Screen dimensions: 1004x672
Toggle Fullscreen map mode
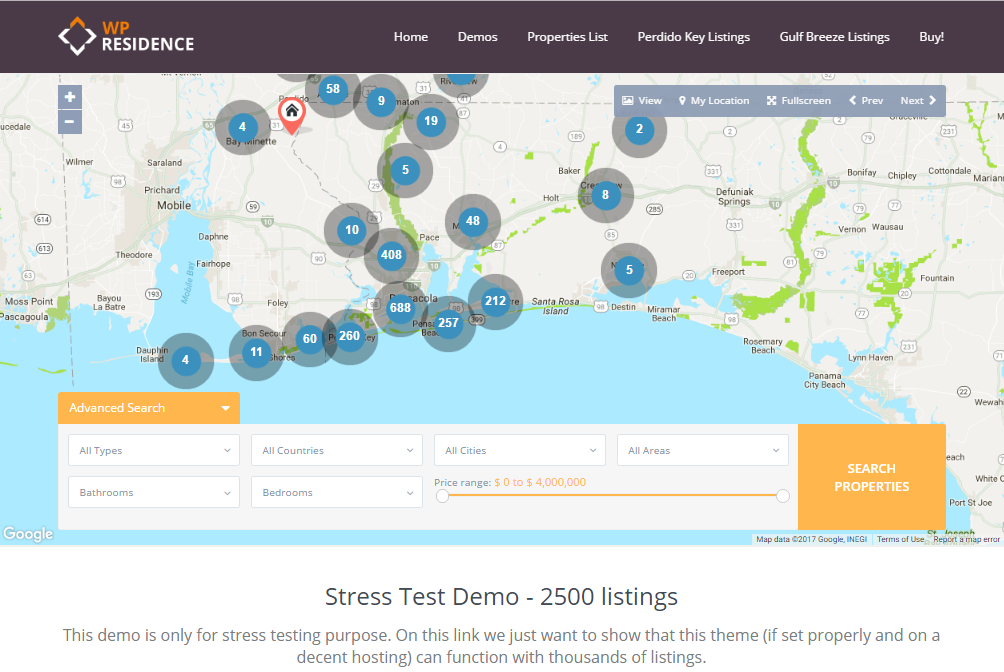[798, 101]
